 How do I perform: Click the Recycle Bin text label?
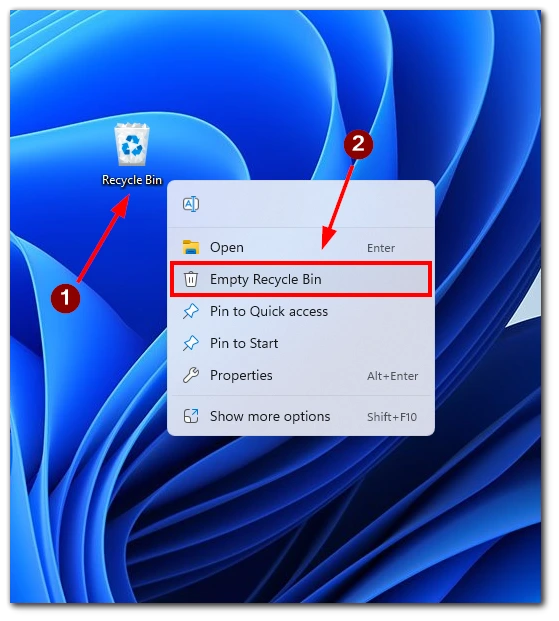click(132, 180)
